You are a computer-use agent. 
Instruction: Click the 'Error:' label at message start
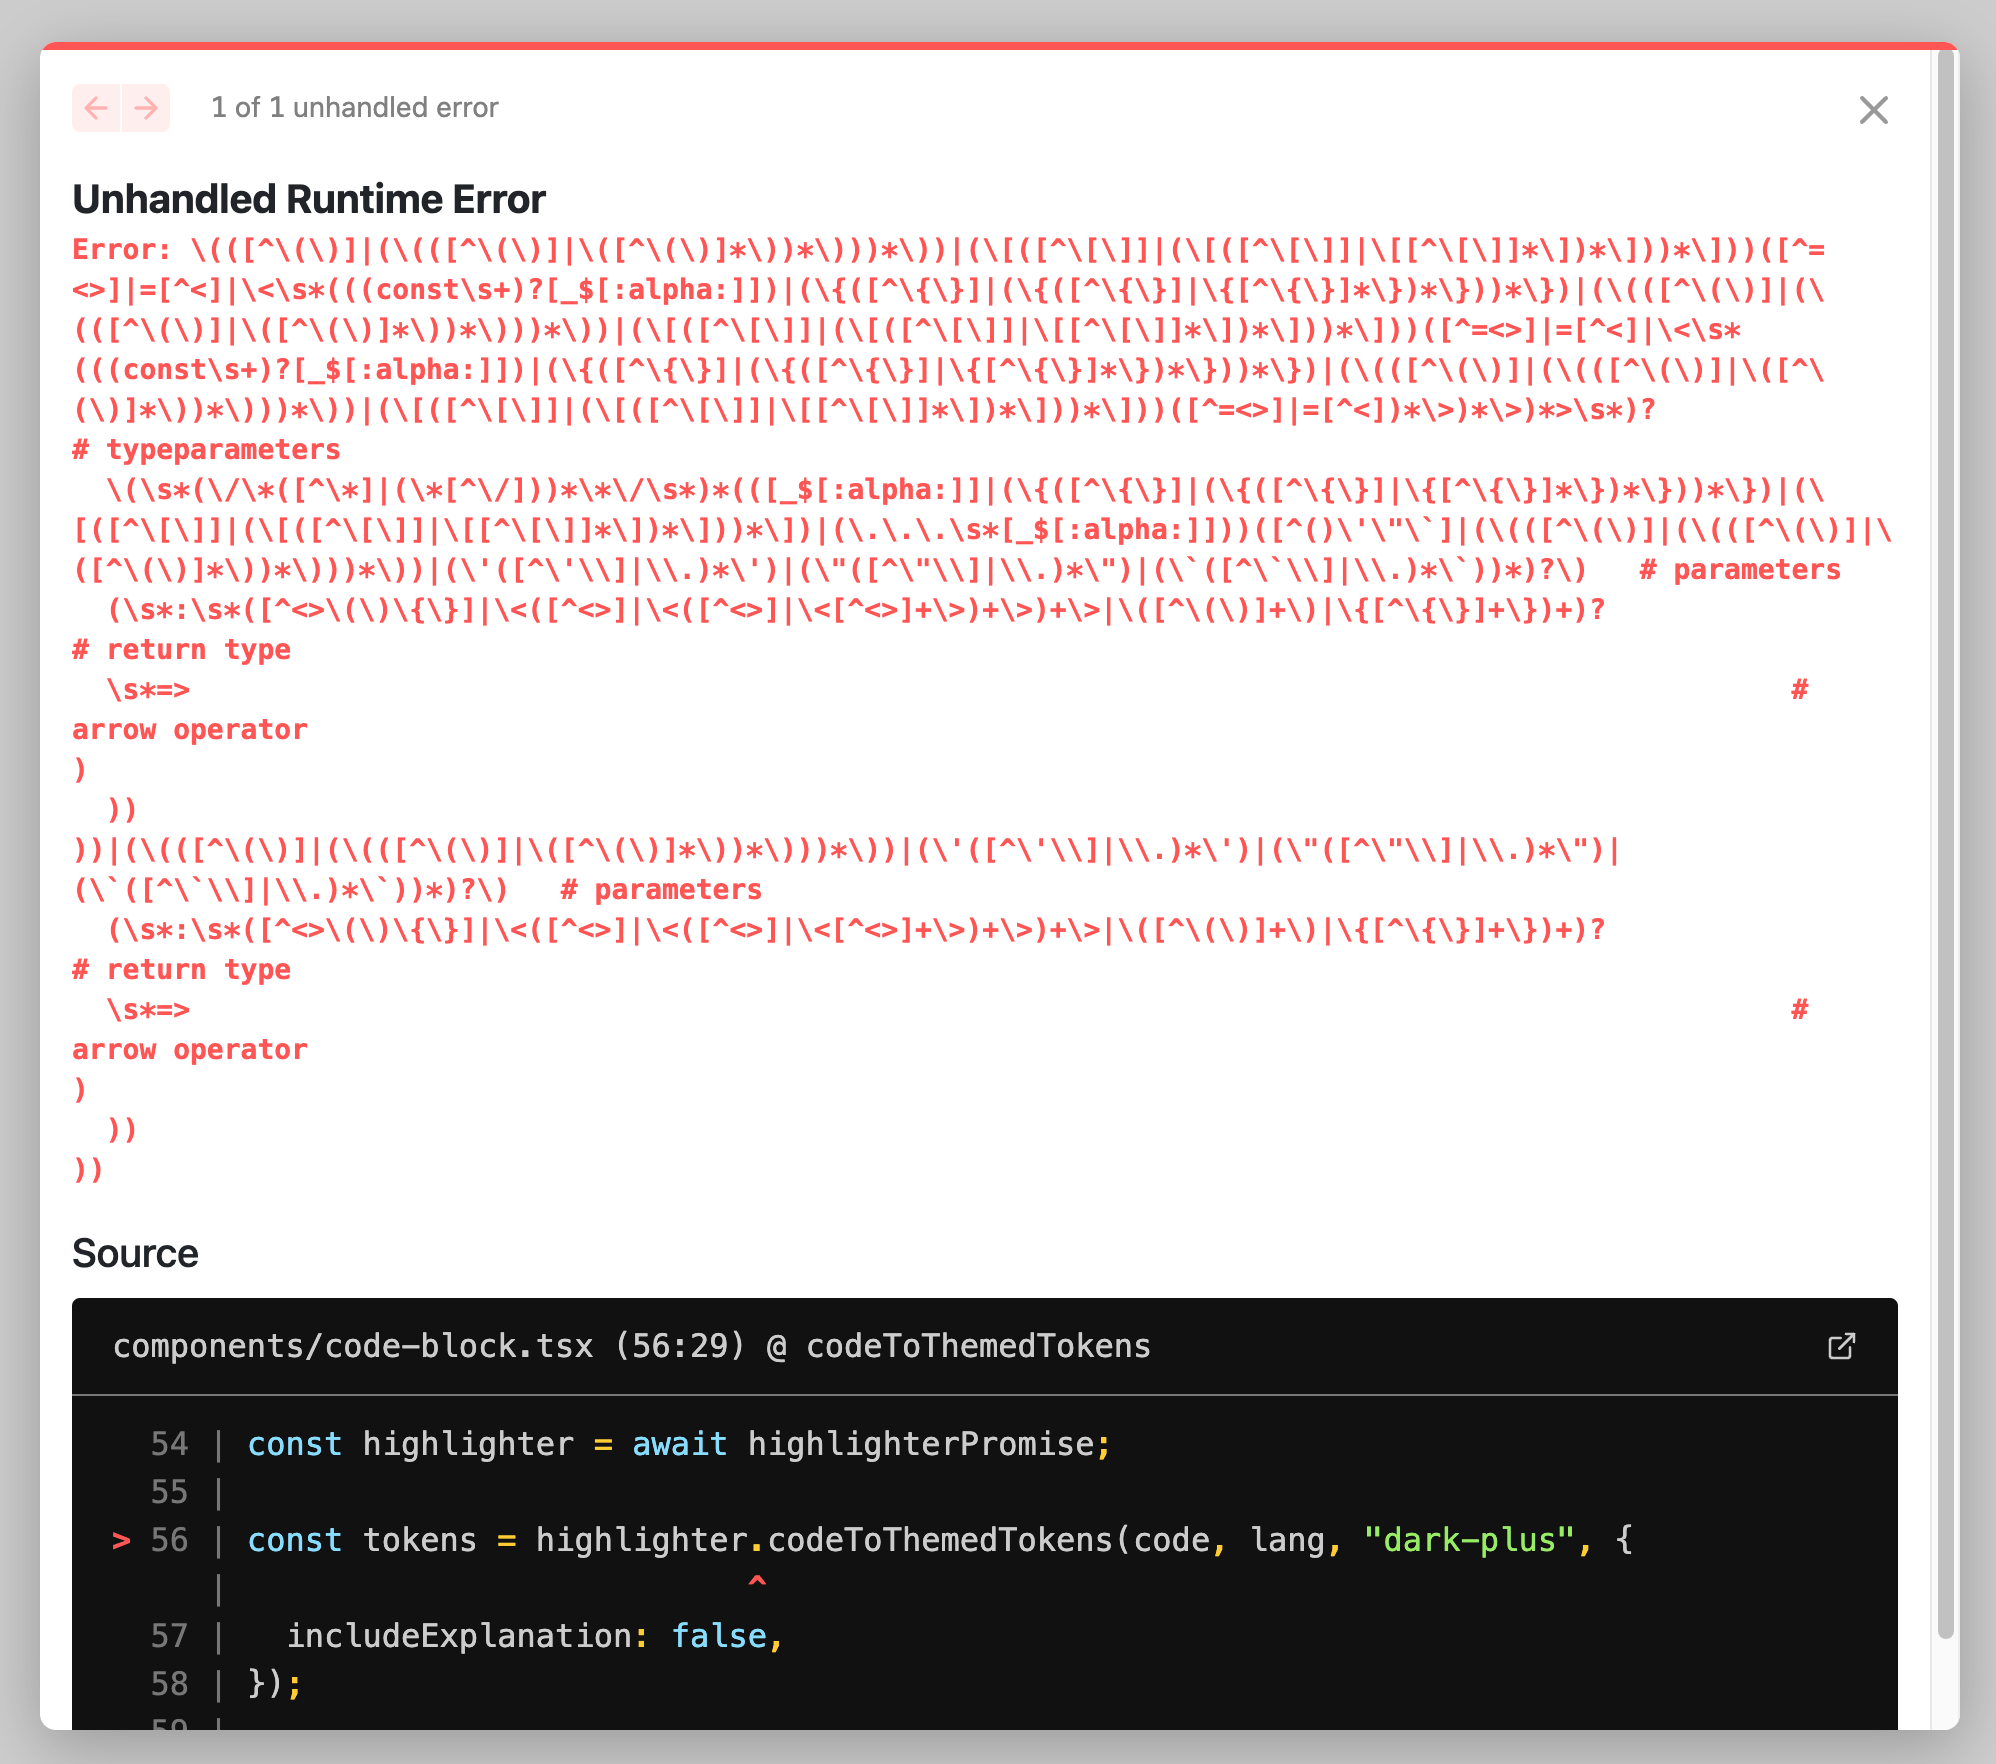click(x=121, y=250)
